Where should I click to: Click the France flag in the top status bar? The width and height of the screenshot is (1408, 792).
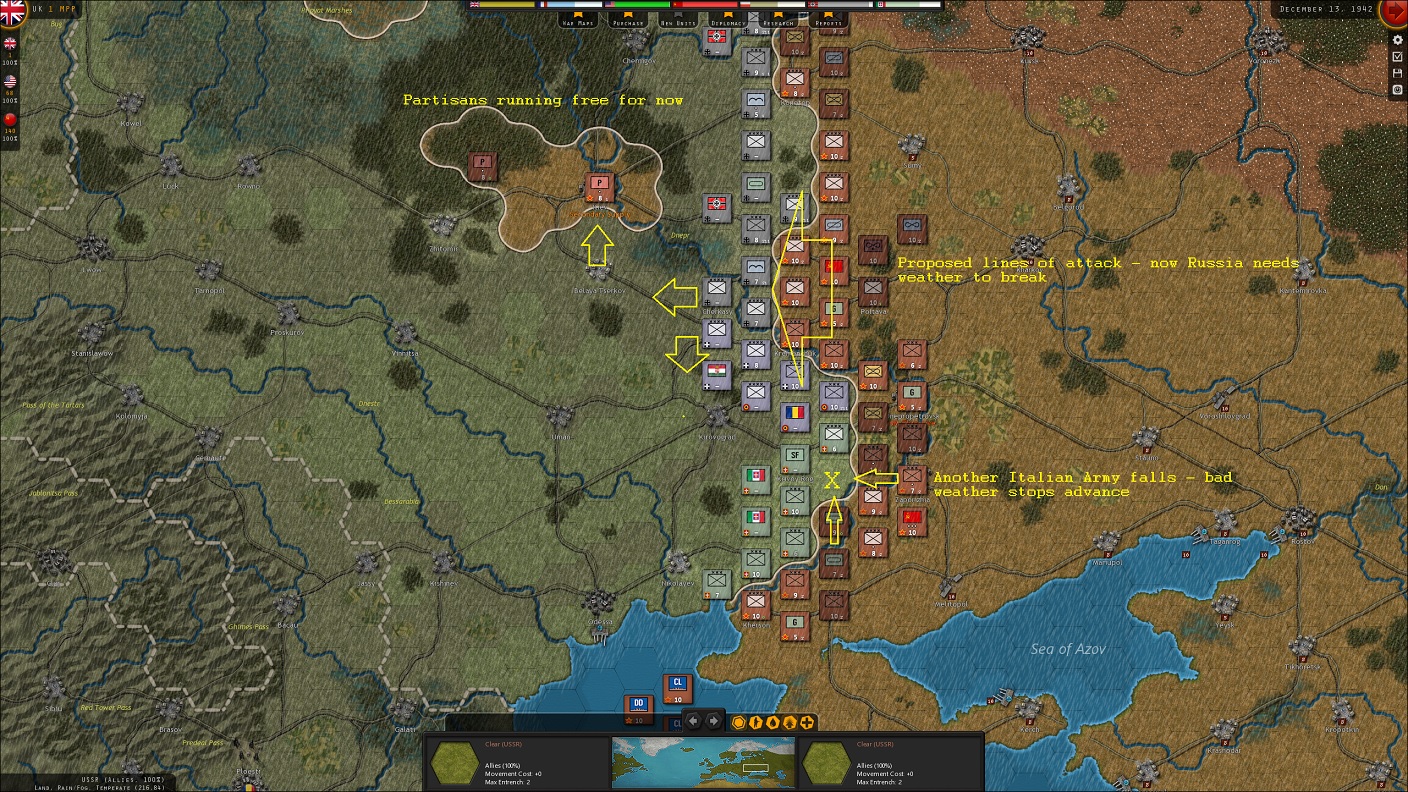(542, 5)
